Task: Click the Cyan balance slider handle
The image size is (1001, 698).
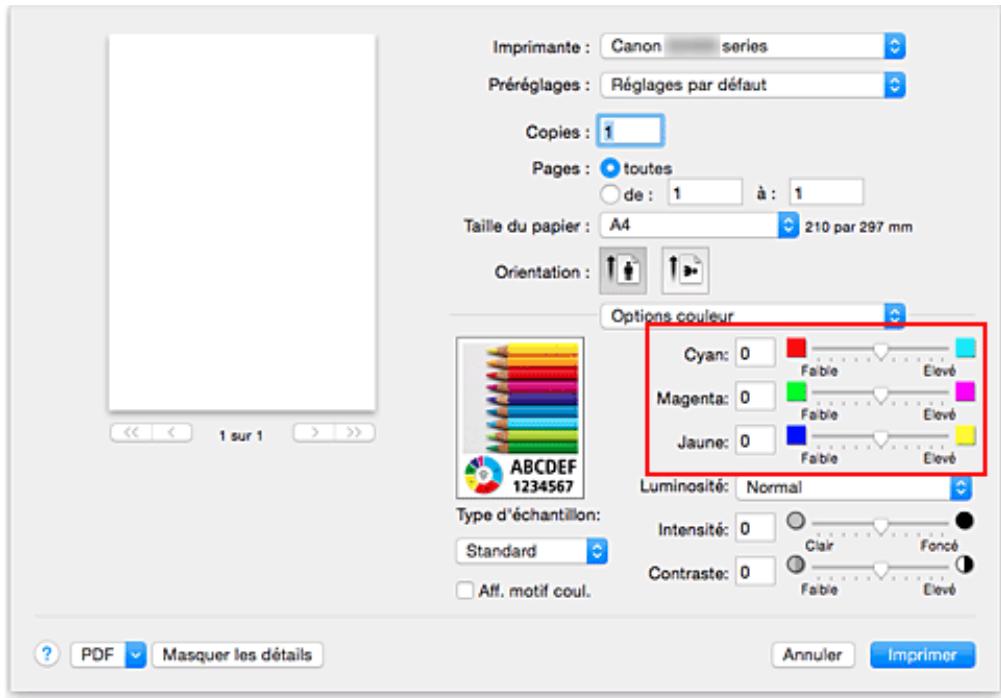Action: point(880,351)
